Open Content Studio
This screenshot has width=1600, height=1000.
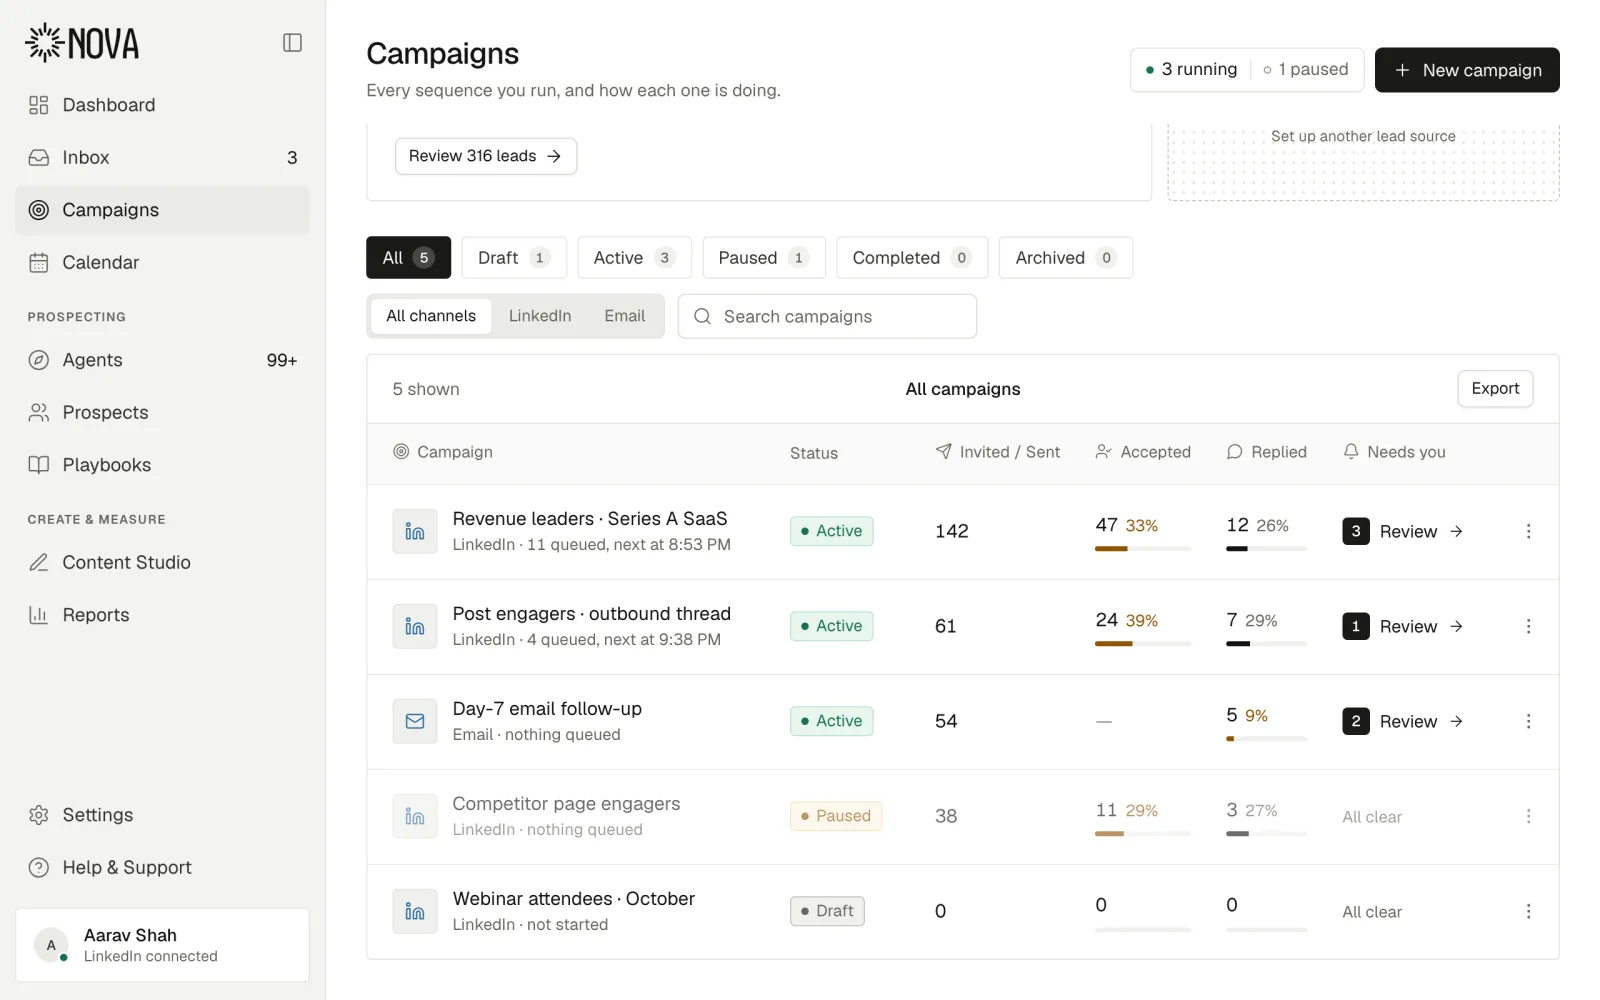(x=162, y=562)
